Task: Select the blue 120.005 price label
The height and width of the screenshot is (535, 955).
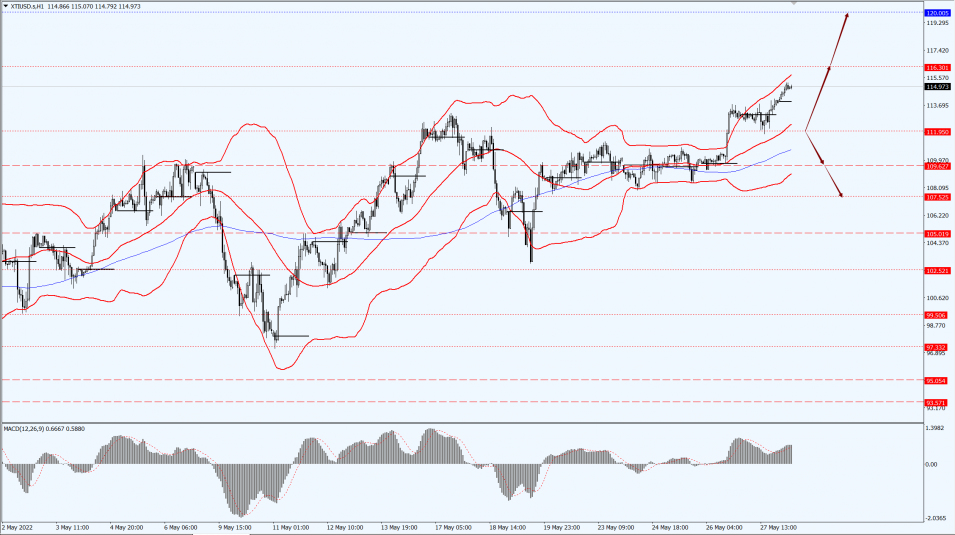Action: point(937,13)
